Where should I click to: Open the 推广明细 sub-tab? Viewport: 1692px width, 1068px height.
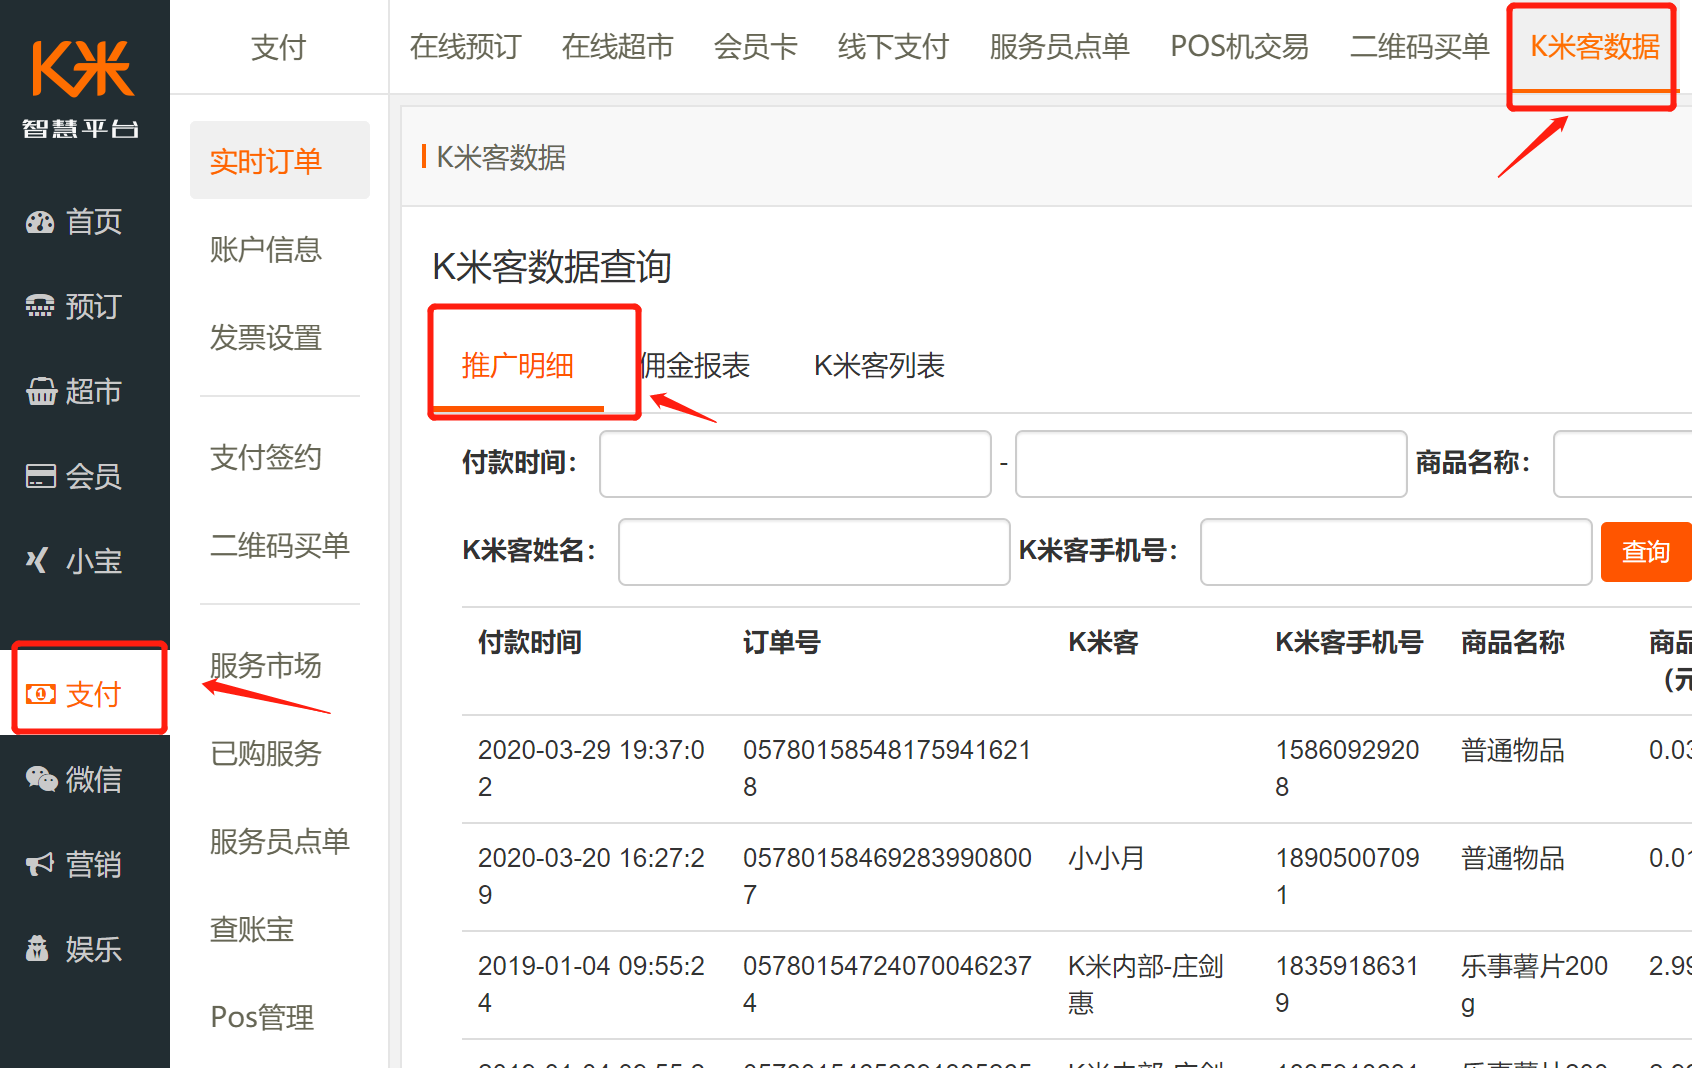tap(517, 366)
